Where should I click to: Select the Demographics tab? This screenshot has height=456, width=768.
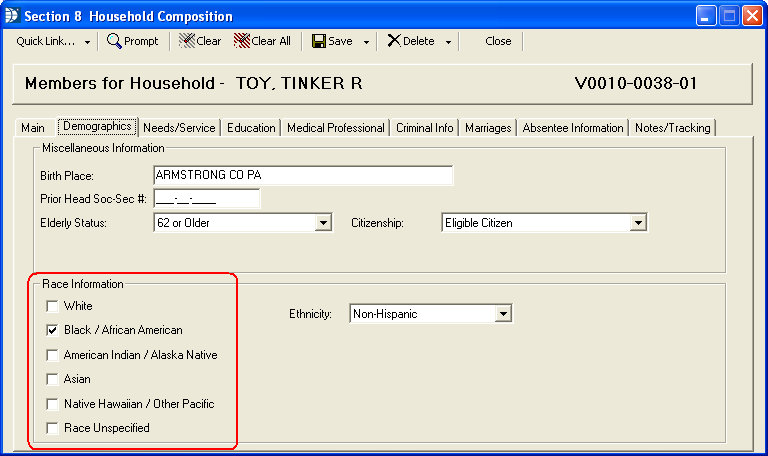tap(97, 126)
